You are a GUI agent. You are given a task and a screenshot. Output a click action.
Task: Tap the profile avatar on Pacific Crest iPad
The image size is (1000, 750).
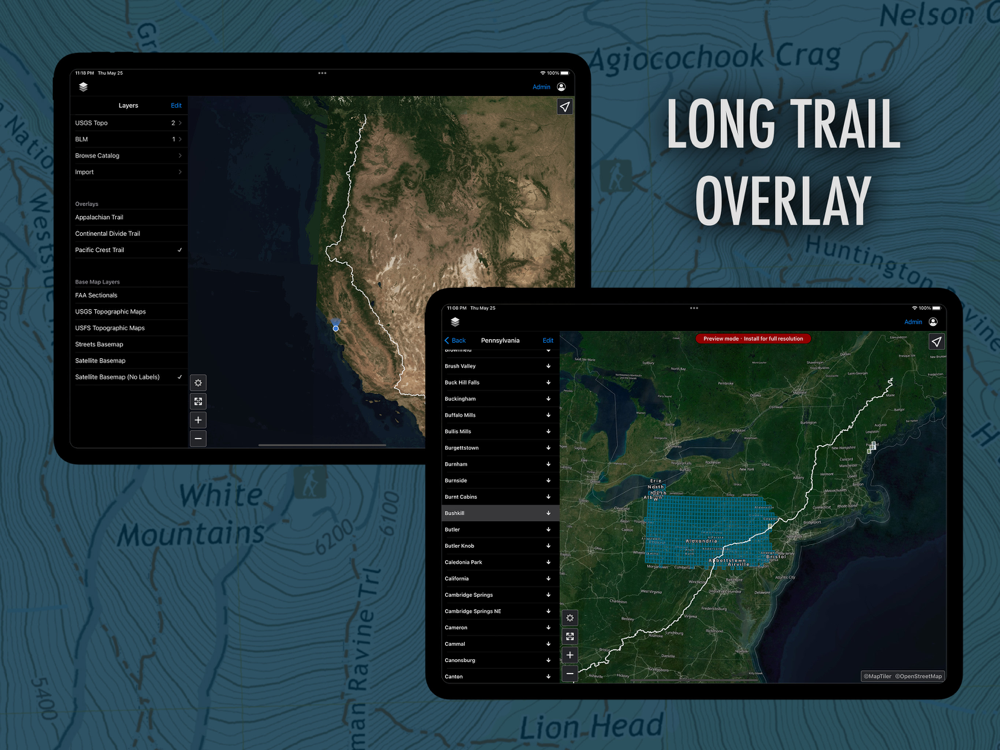pos(561,87)
